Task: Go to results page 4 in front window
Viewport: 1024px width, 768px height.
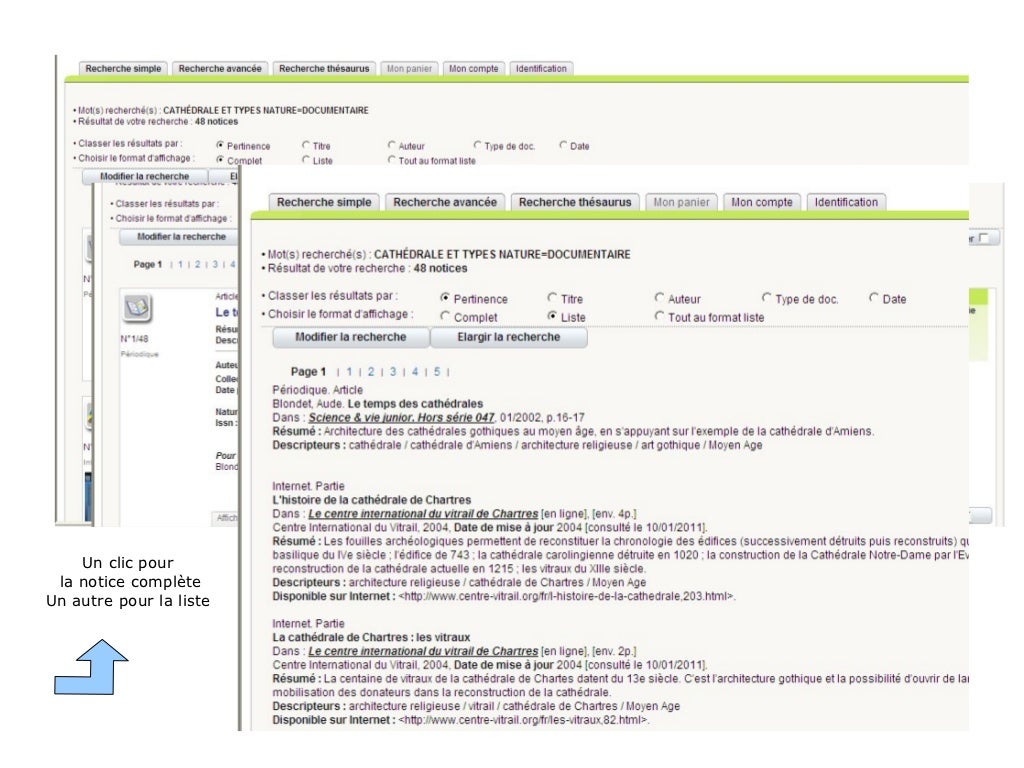Action: (415, 372)
